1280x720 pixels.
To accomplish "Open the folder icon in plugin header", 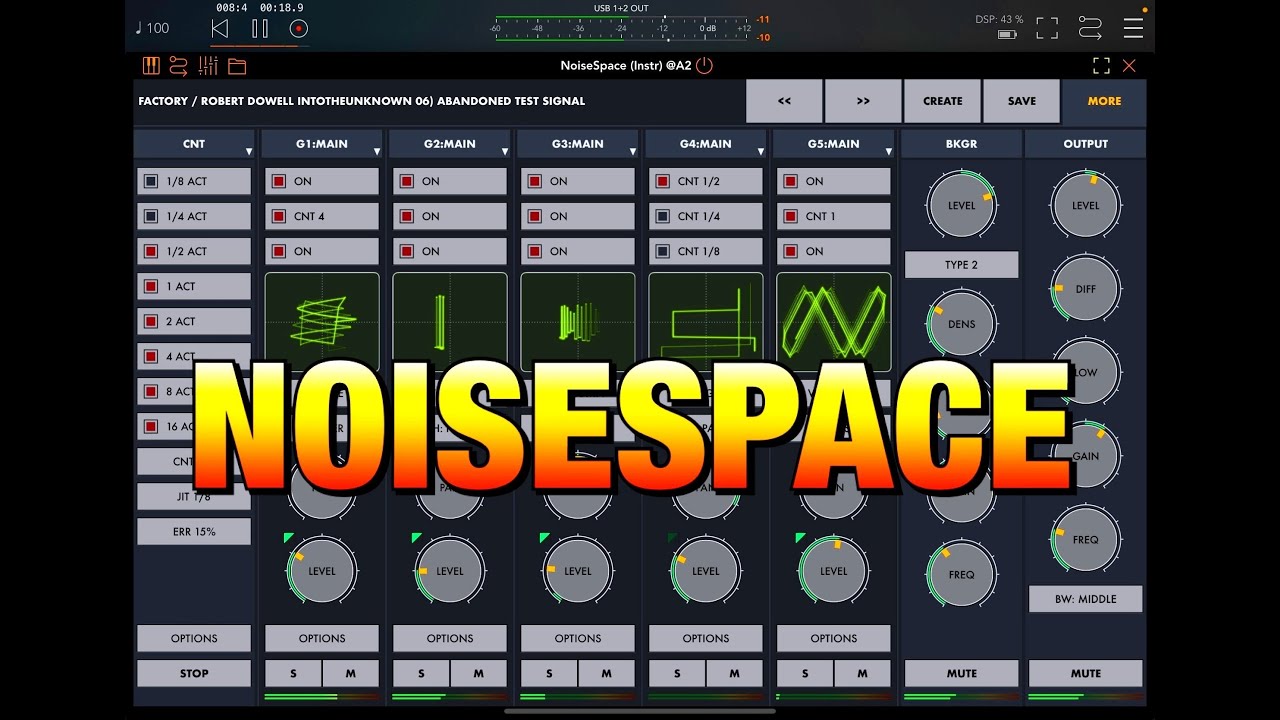I will point(236,66).
